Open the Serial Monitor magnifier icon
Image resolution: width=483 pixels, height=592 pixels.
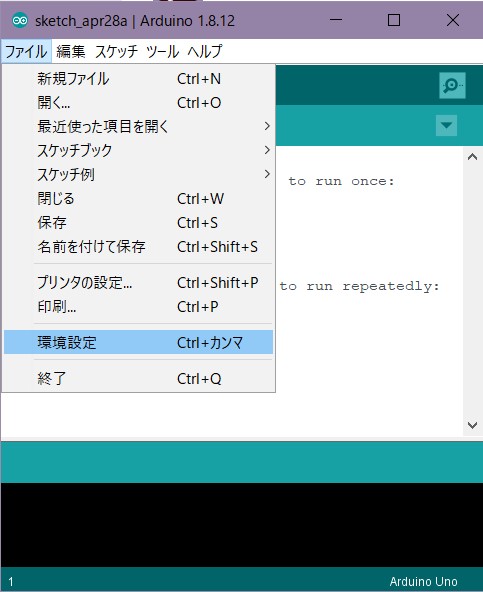(x=452, y=85)
